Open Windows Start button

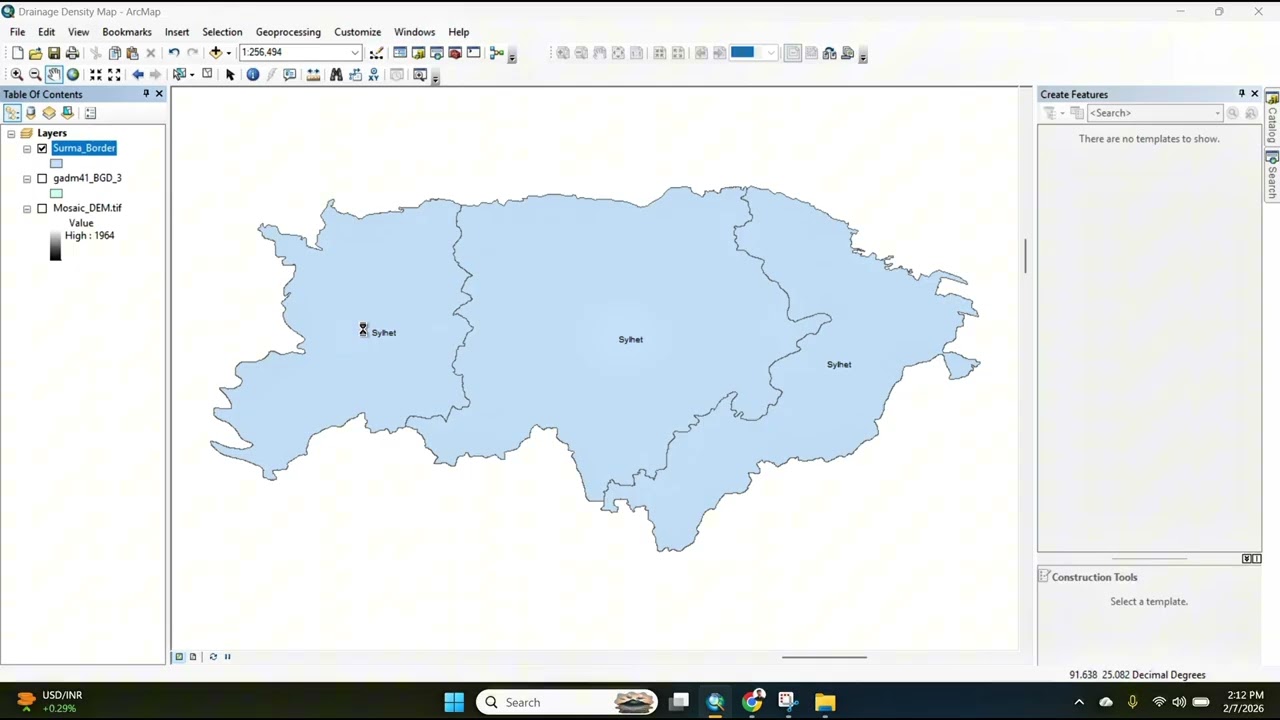pos(454,702)
